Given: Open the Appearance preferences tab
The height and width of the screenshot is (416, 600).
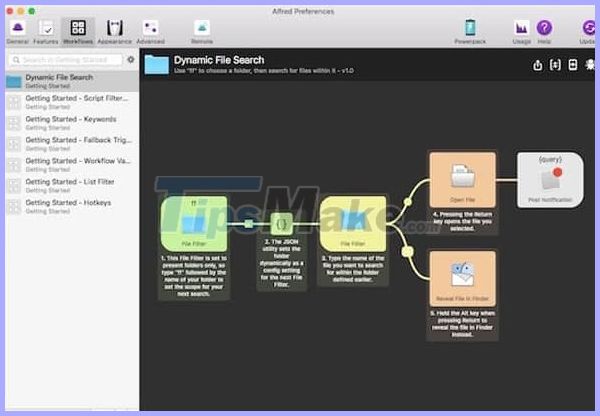Looking at the screenshot, I should (x=114, y=32).
